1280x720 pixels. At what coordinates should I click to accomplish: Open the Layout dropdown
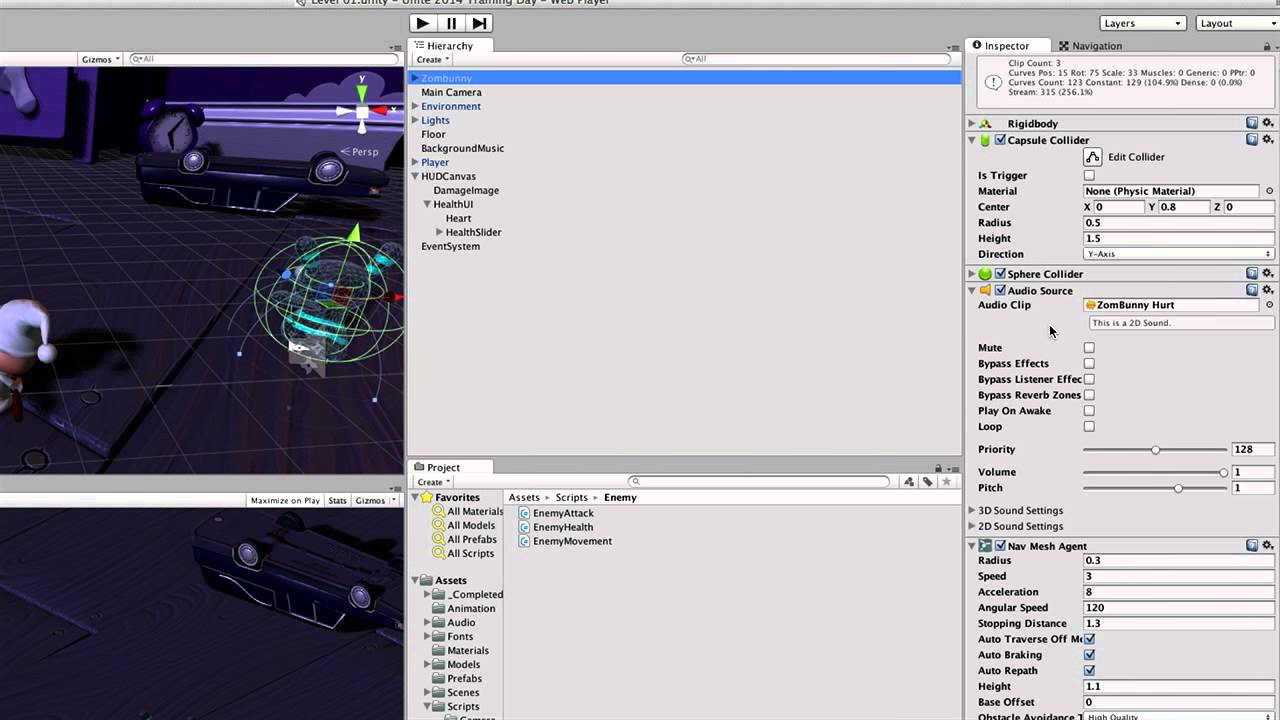pos(1238,23)
